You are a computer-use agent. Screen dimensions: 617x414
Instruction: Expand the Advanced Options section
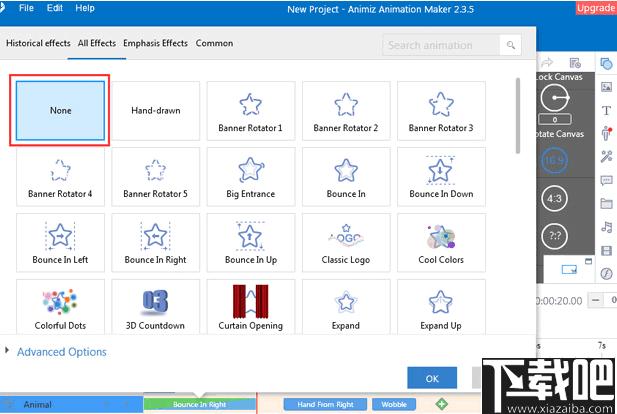62,352
